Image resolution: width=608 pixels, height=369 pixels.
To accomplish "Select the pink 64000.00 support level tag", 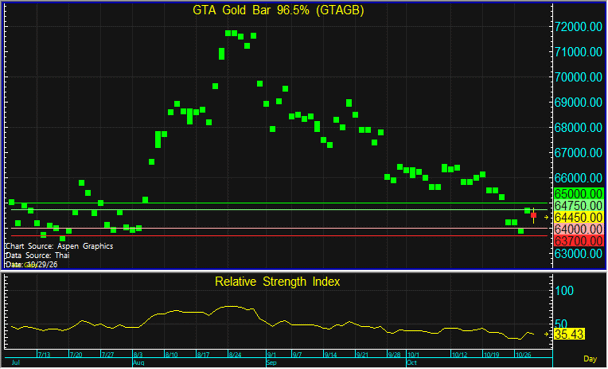I will 579,229.
